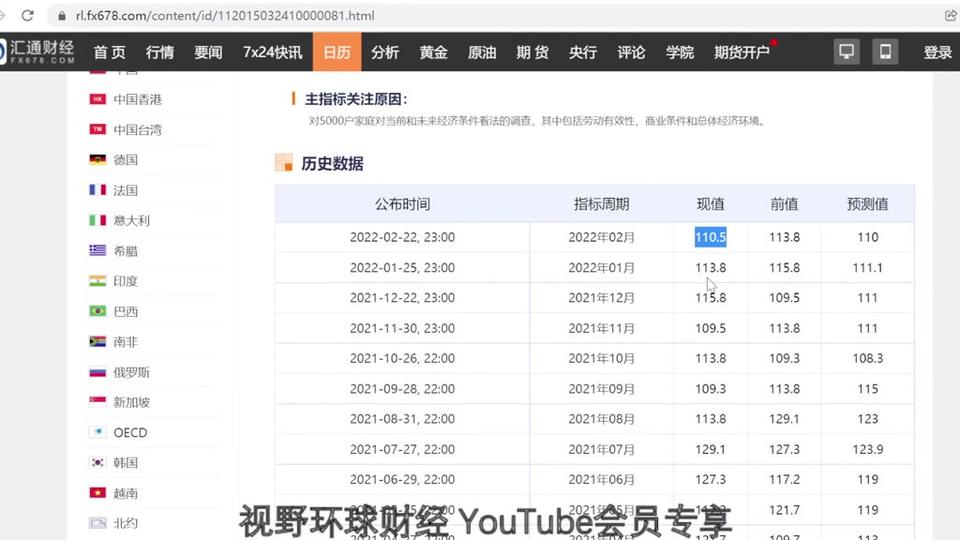The width and height of the screenshot is (960, 540).
Task: Open the 分析 menu item
Action: pyautogui.click(x=385, y=52)
